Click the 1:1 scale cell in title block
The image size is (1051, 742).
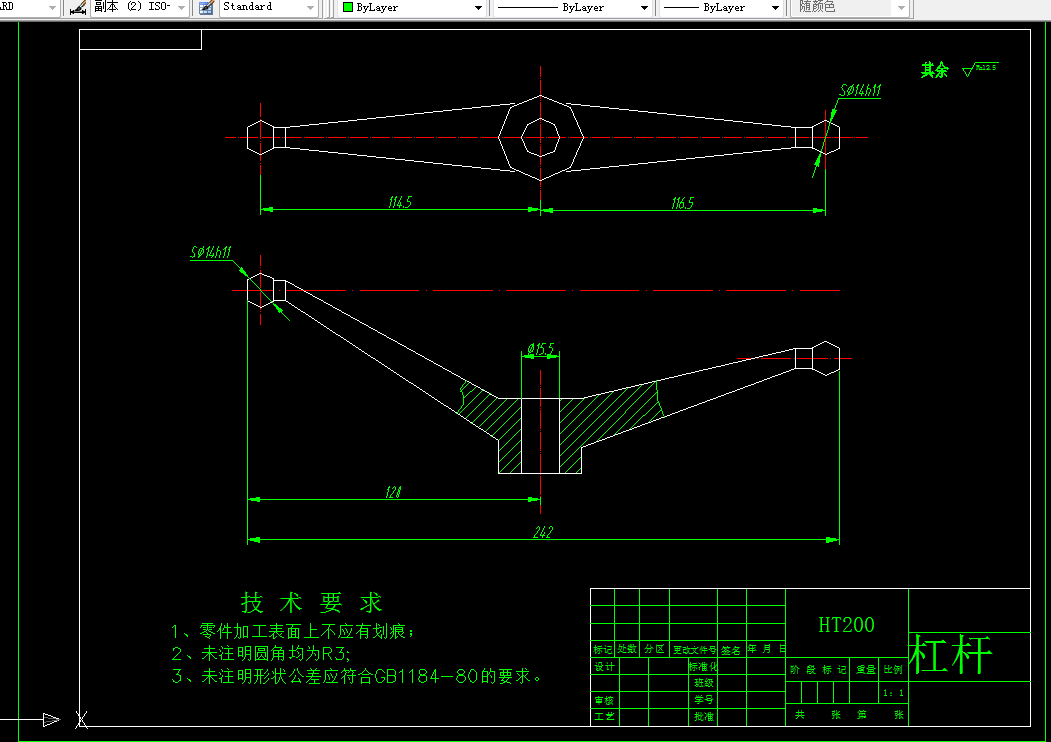pyautogui.click(x=893, y=691)
